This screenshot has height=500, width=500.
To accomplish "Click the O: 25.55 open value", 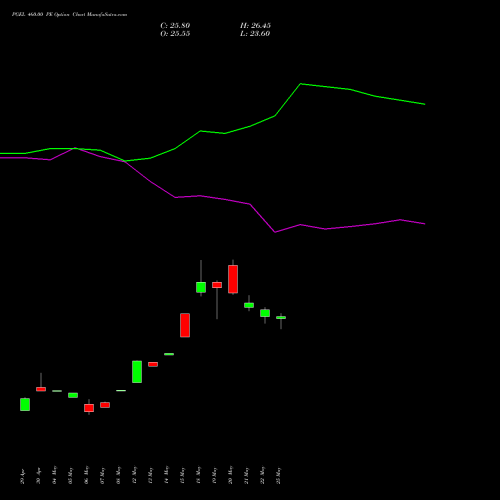I will 175,34.
